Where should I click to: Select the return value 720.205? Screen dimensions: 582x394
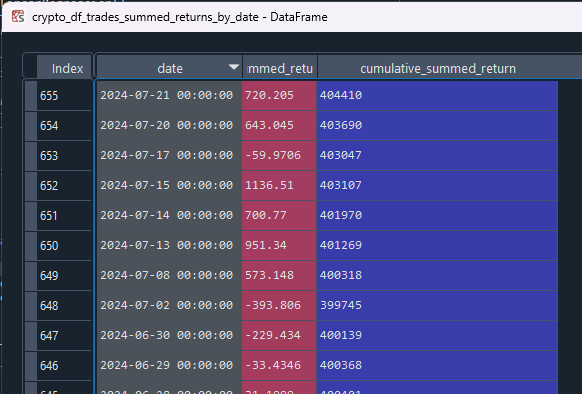point(279,95)
